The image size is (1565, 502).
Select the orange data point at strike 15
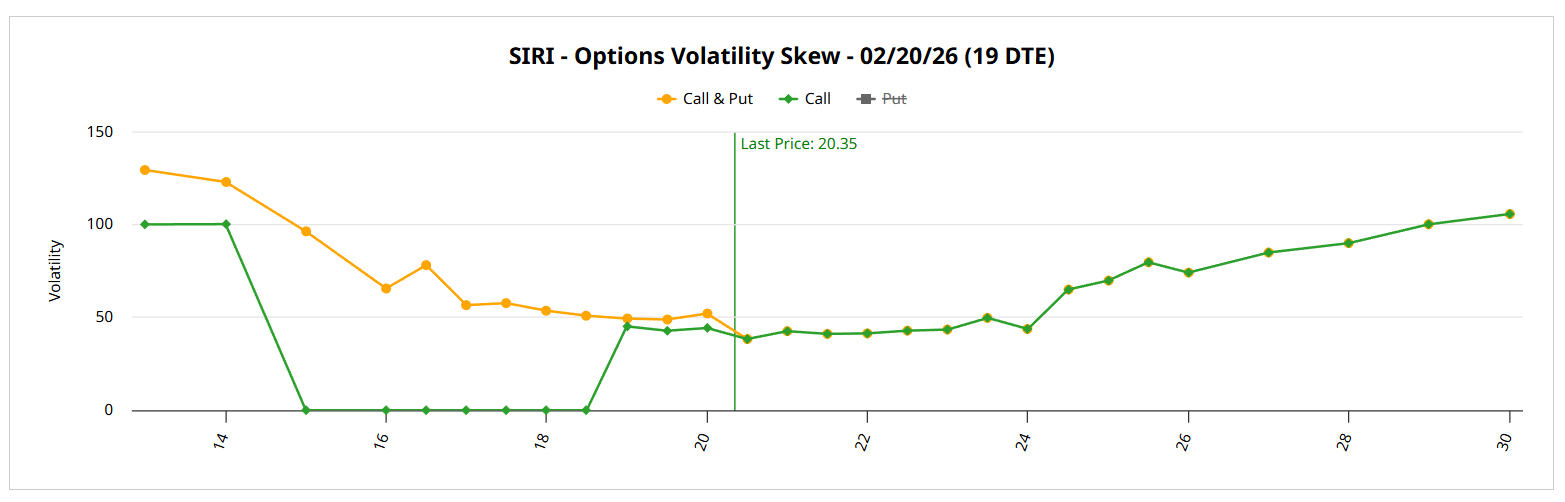[306, 231]
